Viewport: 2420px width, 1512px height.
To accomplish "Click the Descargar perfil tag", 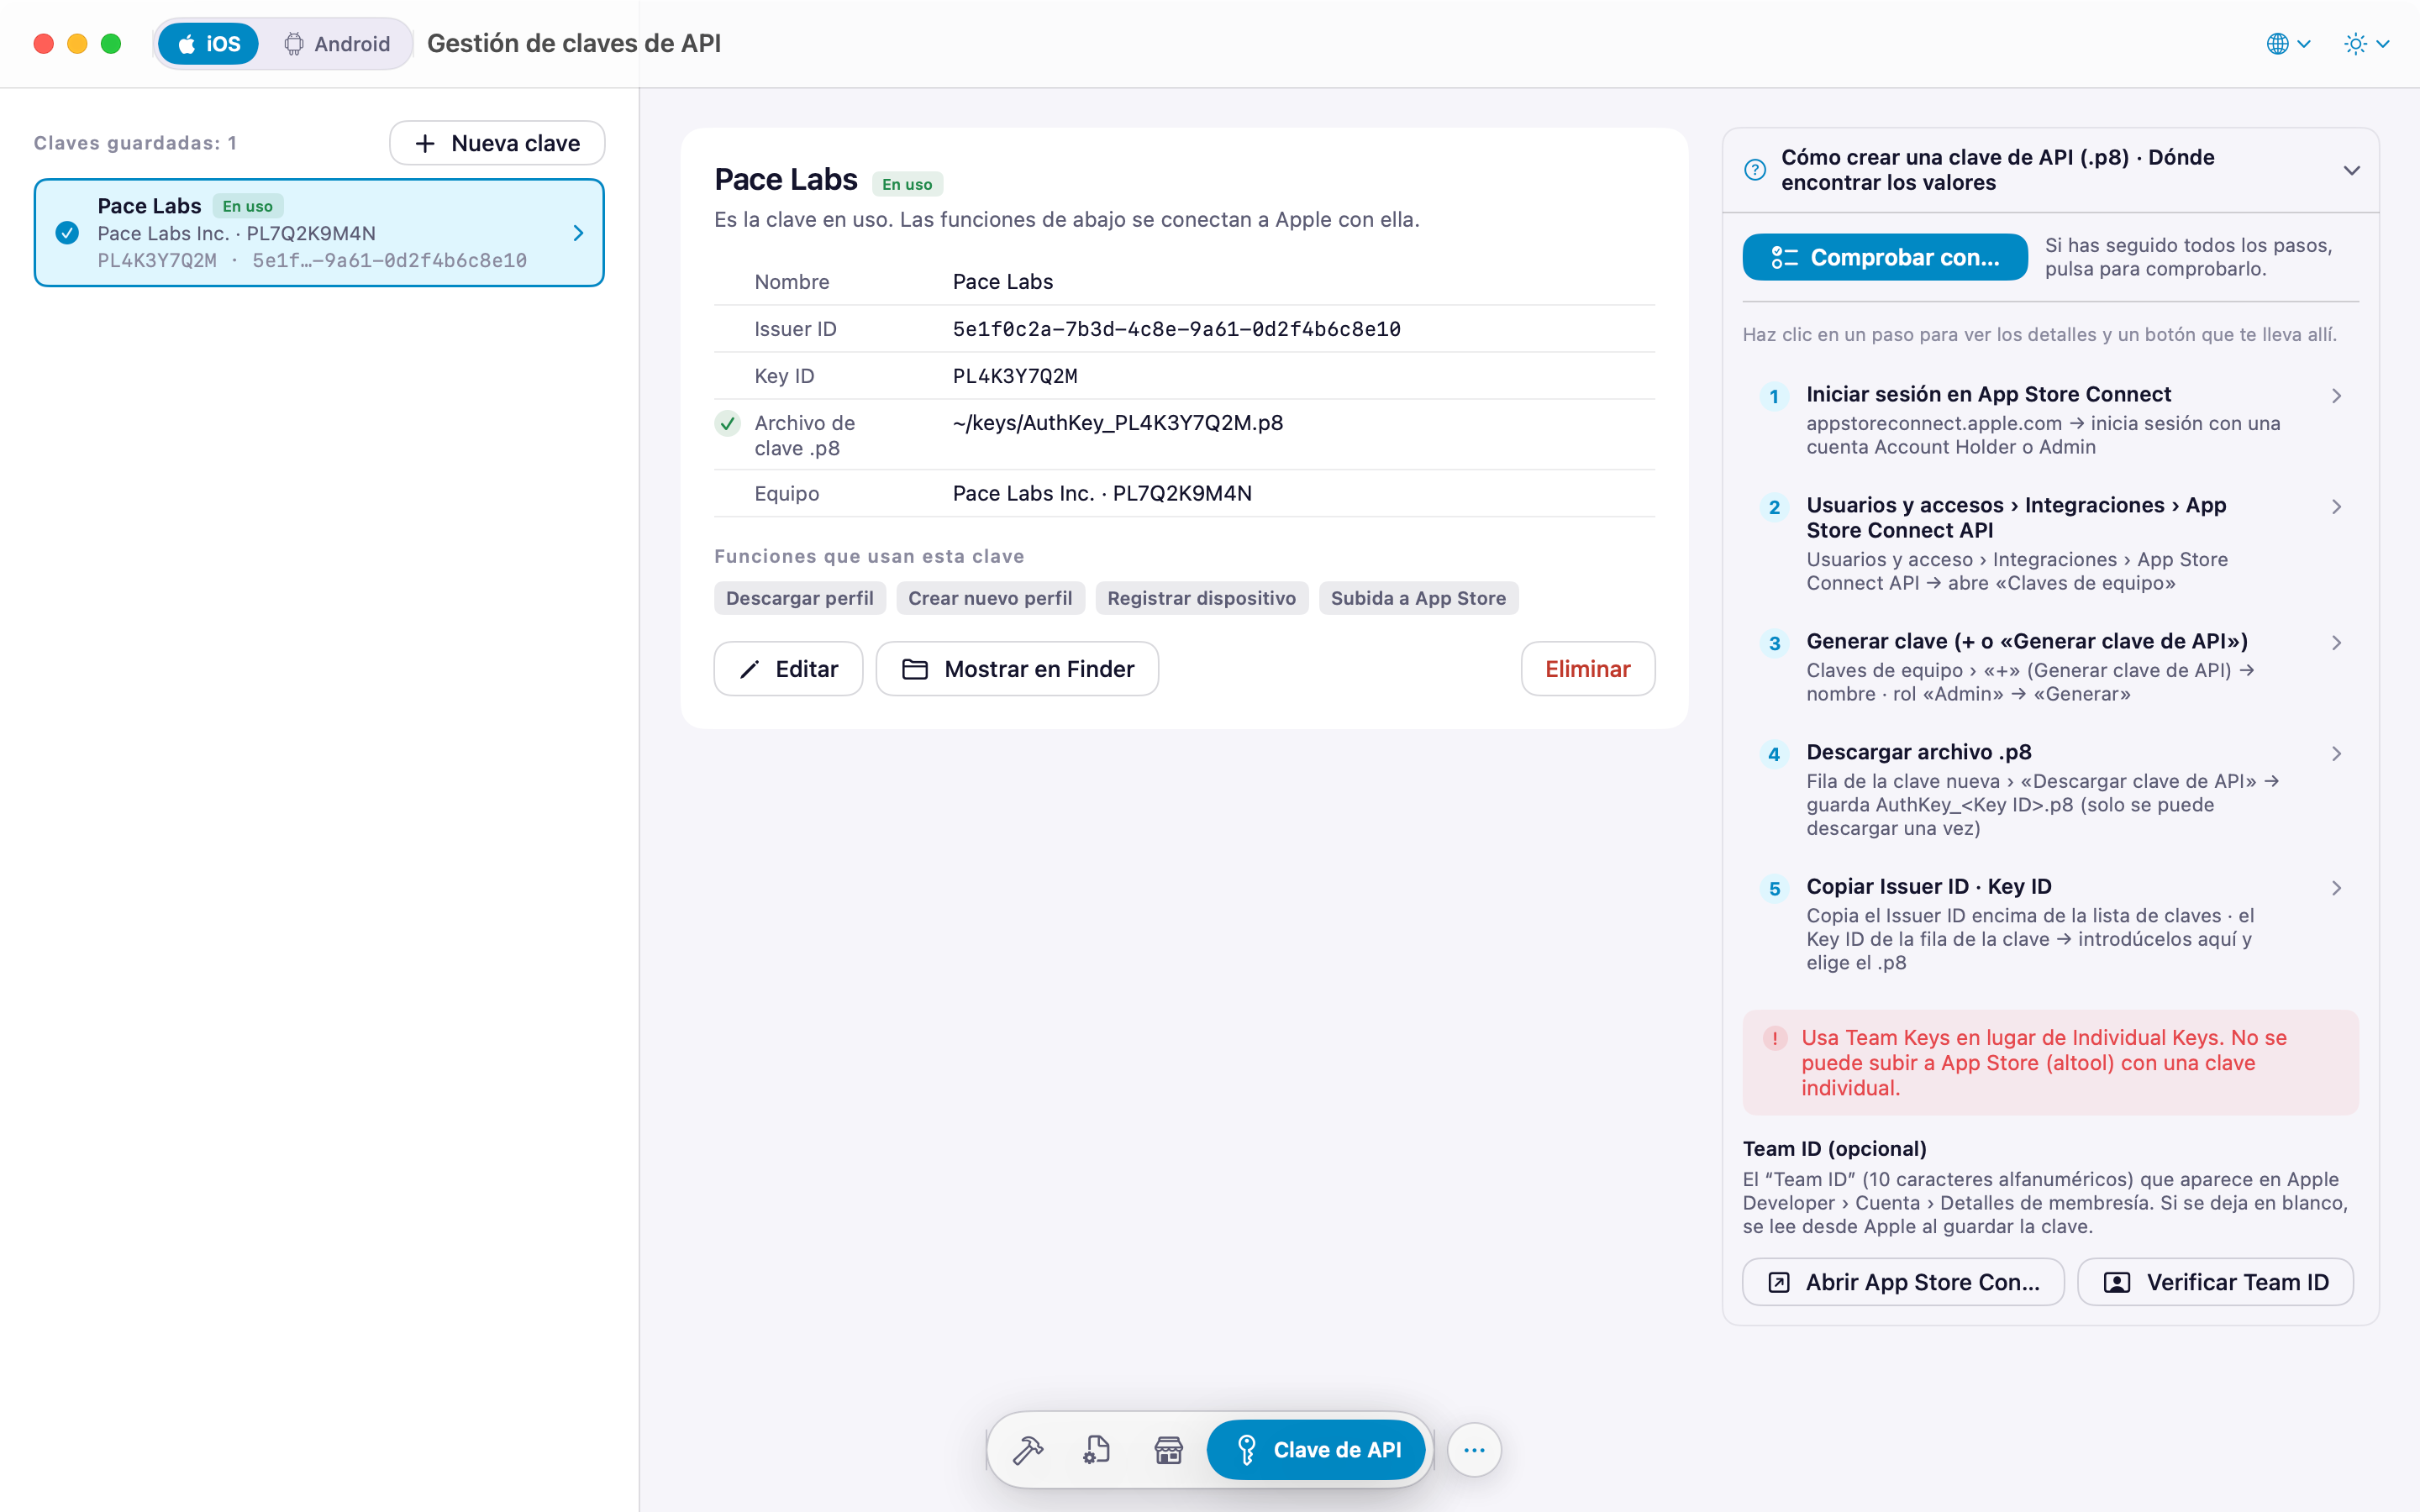I will (799, 598).
